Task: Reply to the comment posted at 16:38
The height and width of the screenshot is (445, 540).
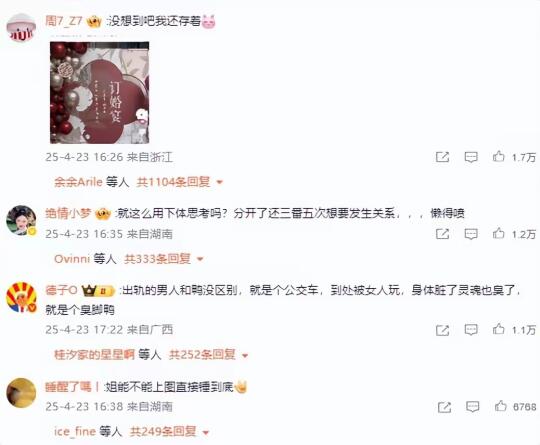Action: pyautogui.click(x=472, y=407)
